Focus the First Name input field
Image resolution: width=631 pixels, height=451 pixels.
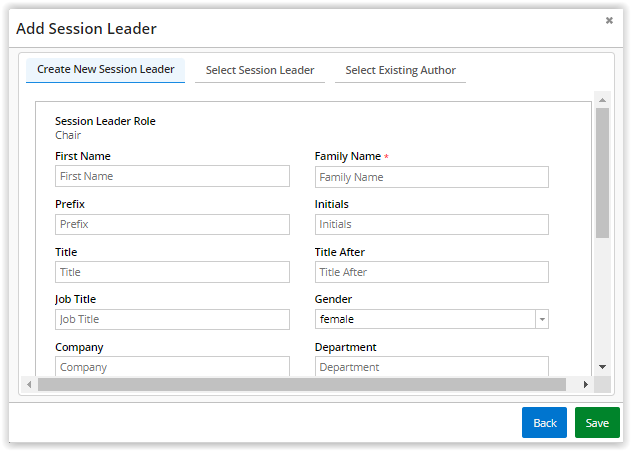tap(172, 176)
